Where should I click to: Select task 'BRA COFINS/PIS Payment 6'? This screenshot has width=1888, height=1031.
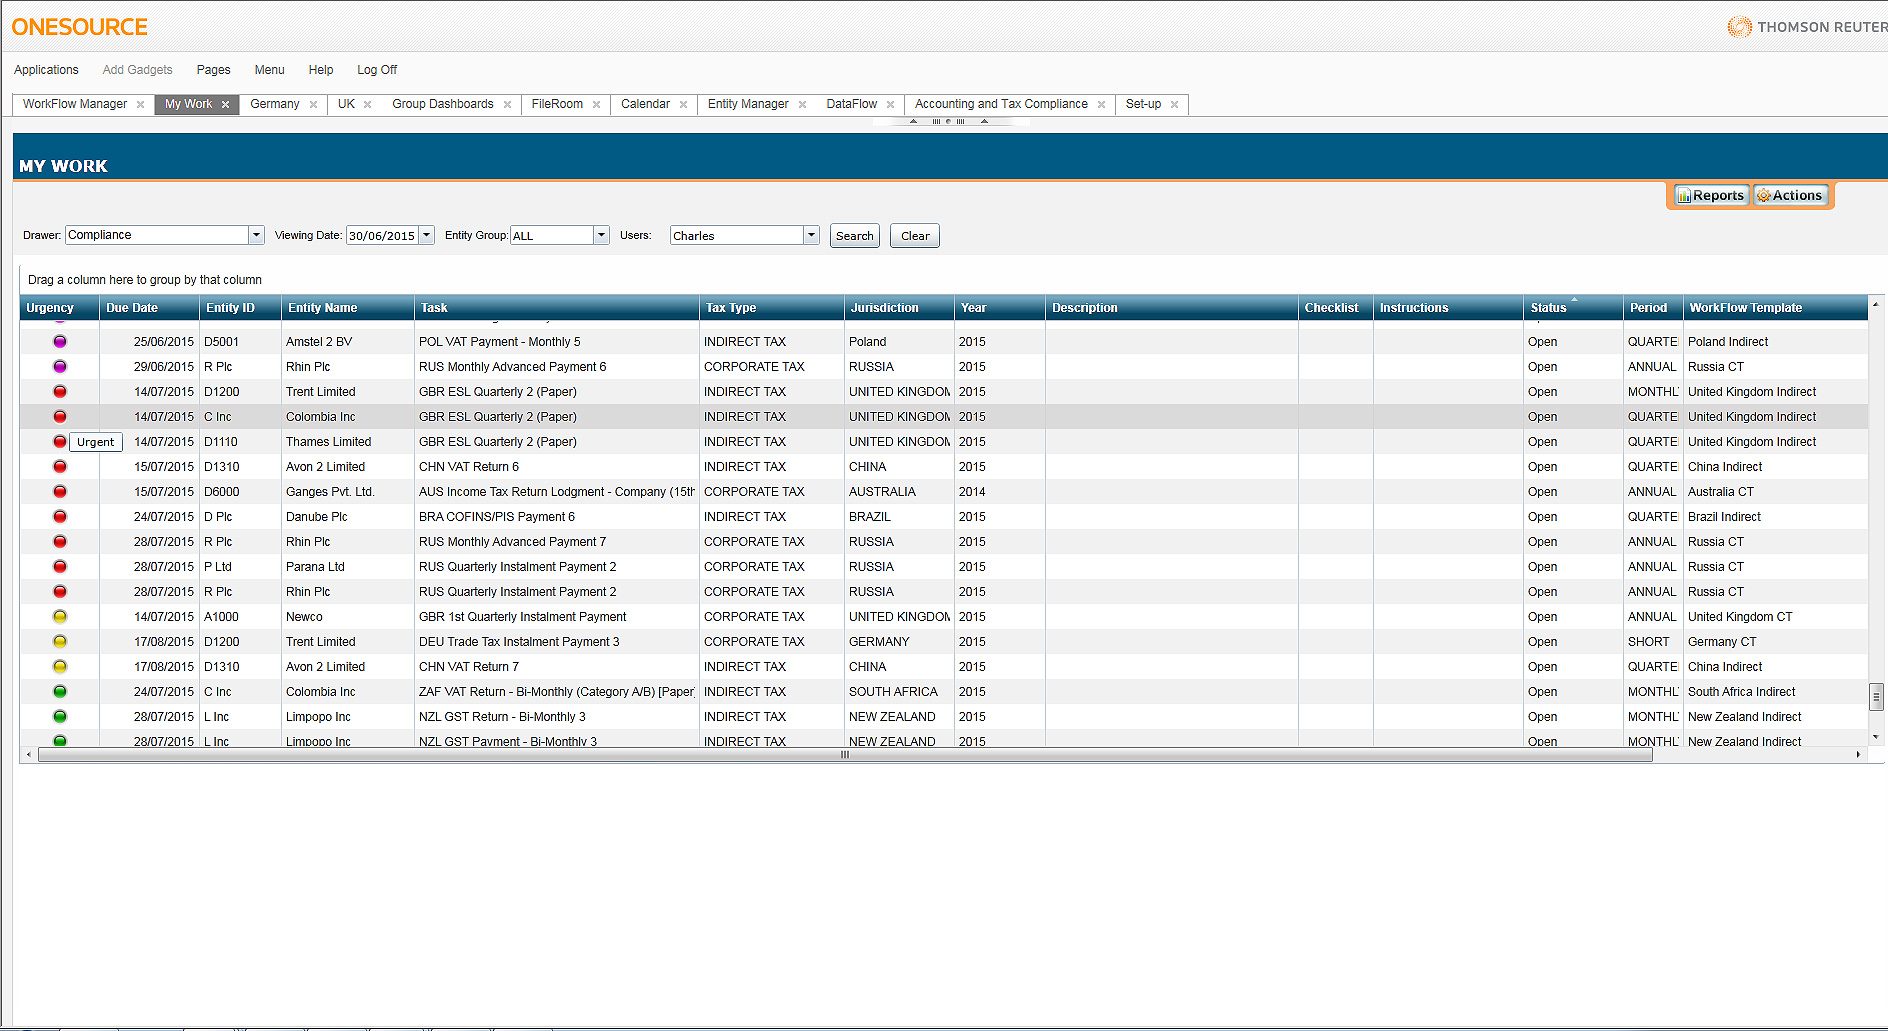(556, 517)
